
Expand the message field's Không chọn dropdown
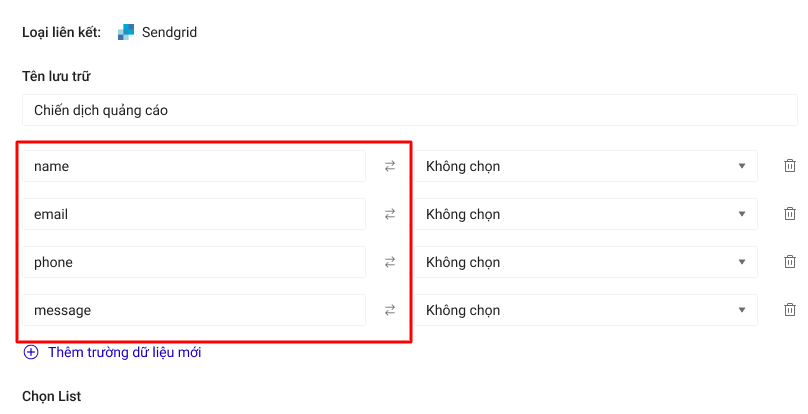[586, 310]
